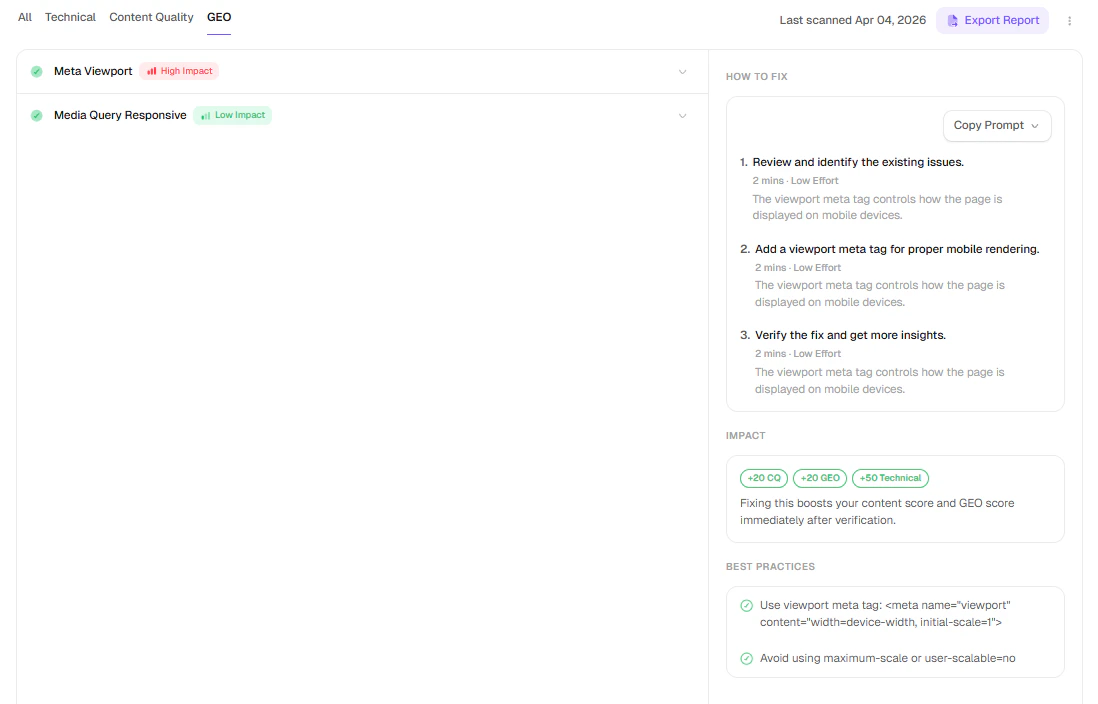Click the 'Last scanned Apr 04, 2026' text
Viewport: 1098px width, 704px height.
[853, 20]
